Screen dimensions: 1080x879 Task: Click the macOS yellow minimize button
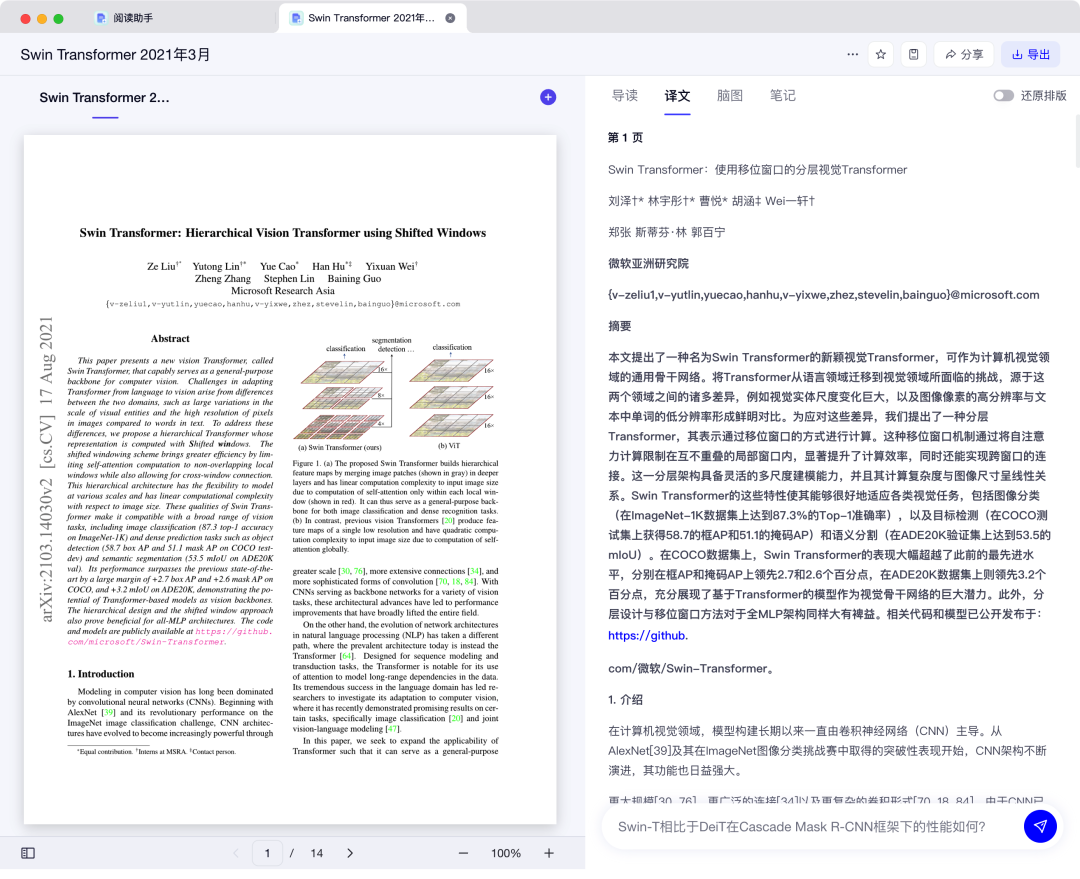pos(42,19)
